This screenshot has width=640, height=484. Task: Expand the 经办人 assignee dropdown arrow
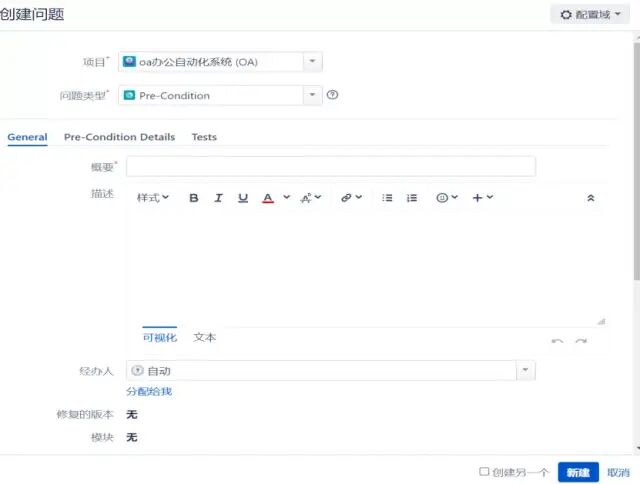[526, 370]
